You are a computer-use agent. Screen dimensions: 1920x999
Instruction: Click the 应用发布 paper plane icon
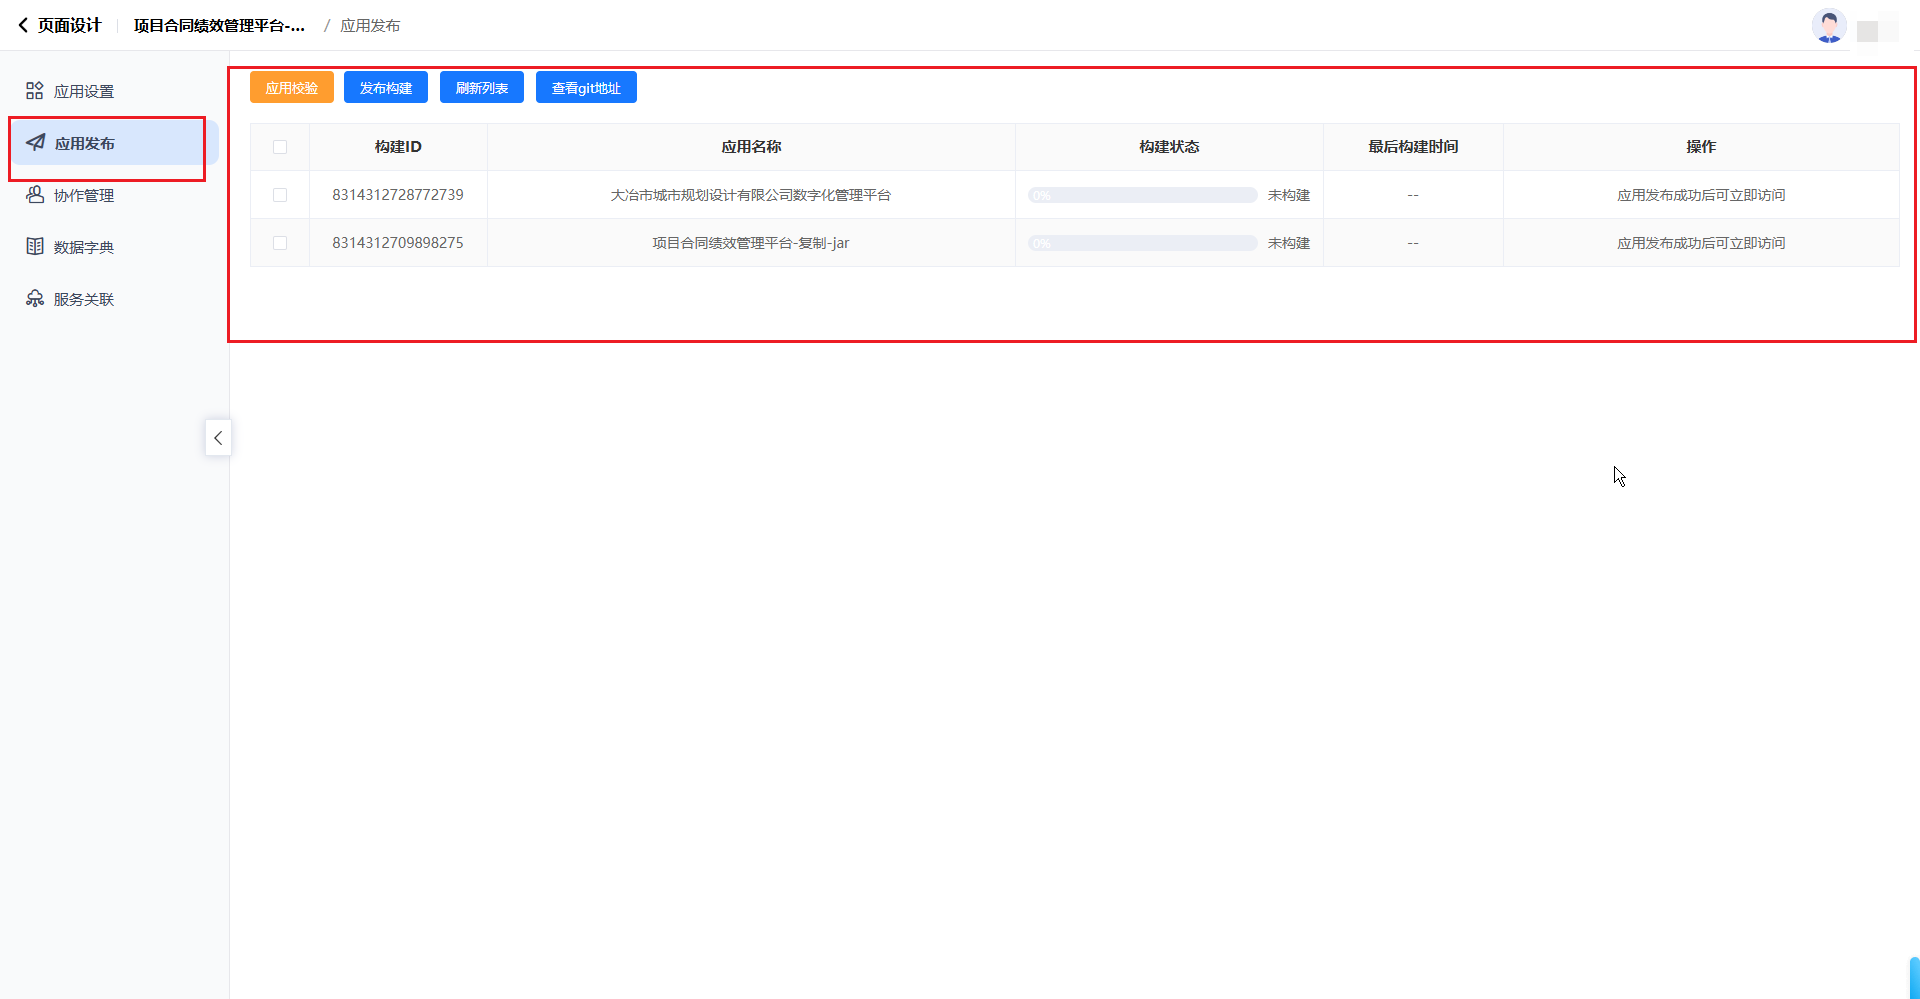(36, 143)
